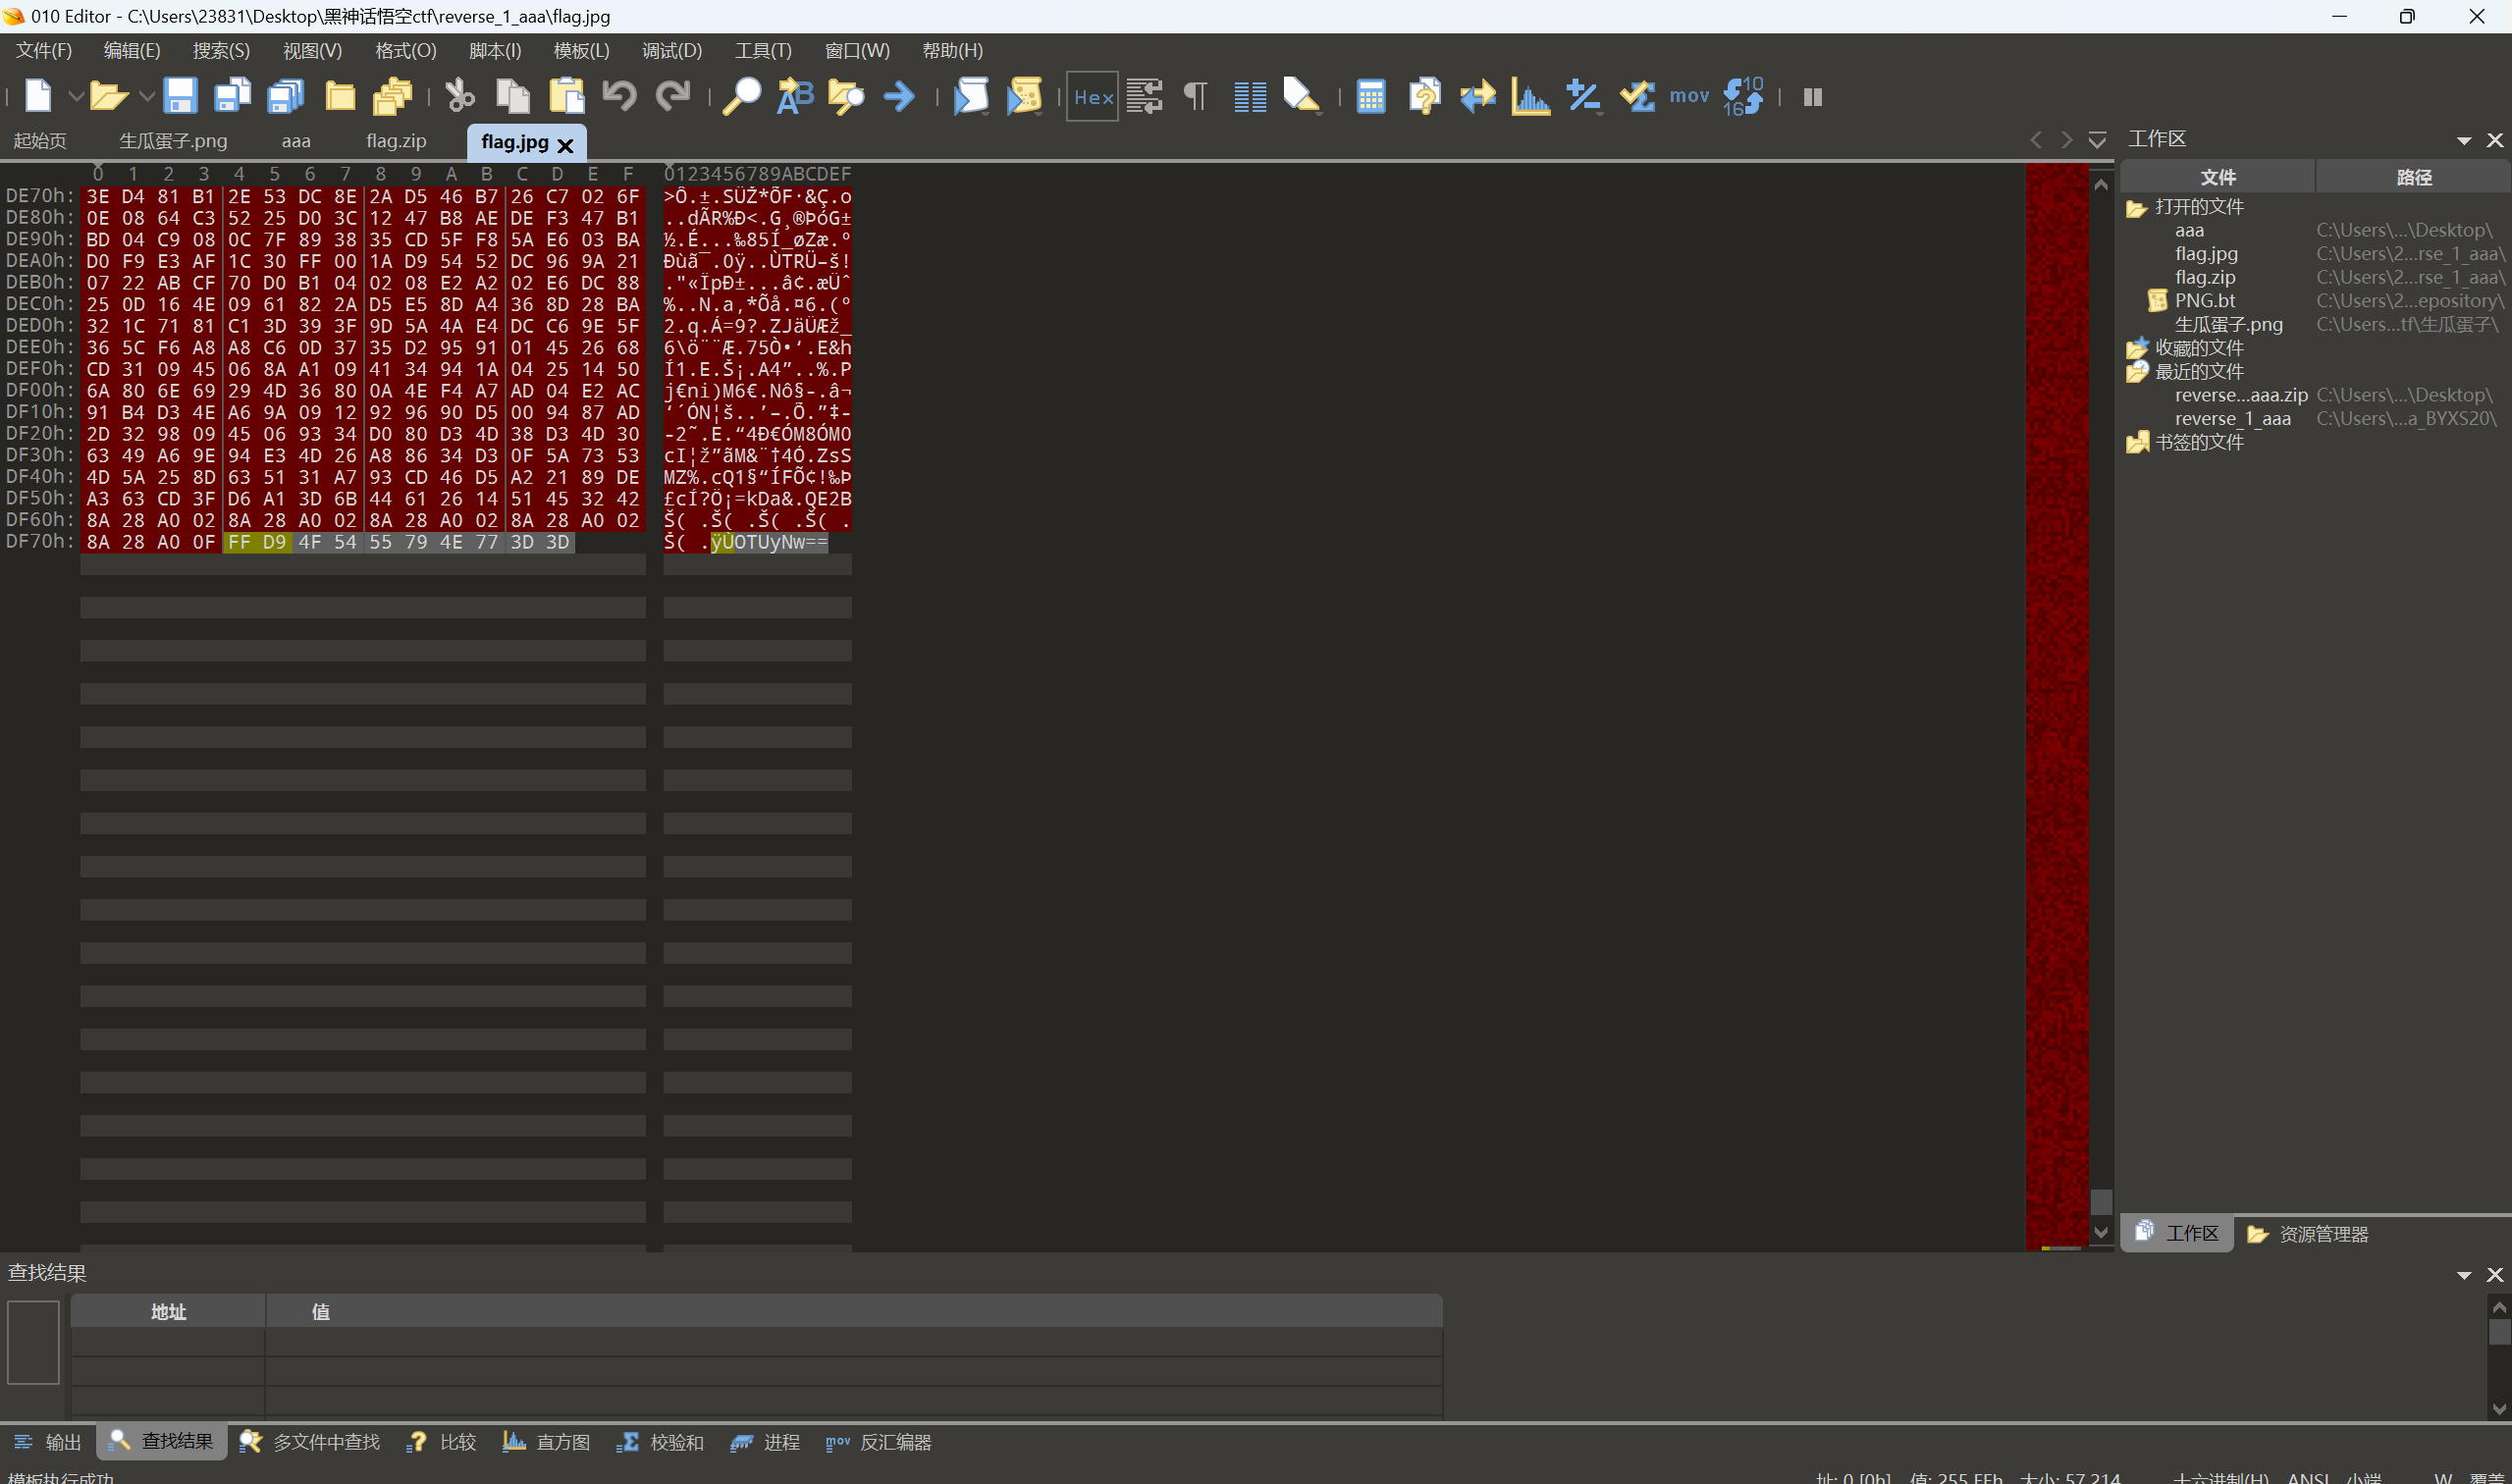Toggle the line wrap button
The height and width of the screenshot is (1484, 2512).
tap(1145, 96)
